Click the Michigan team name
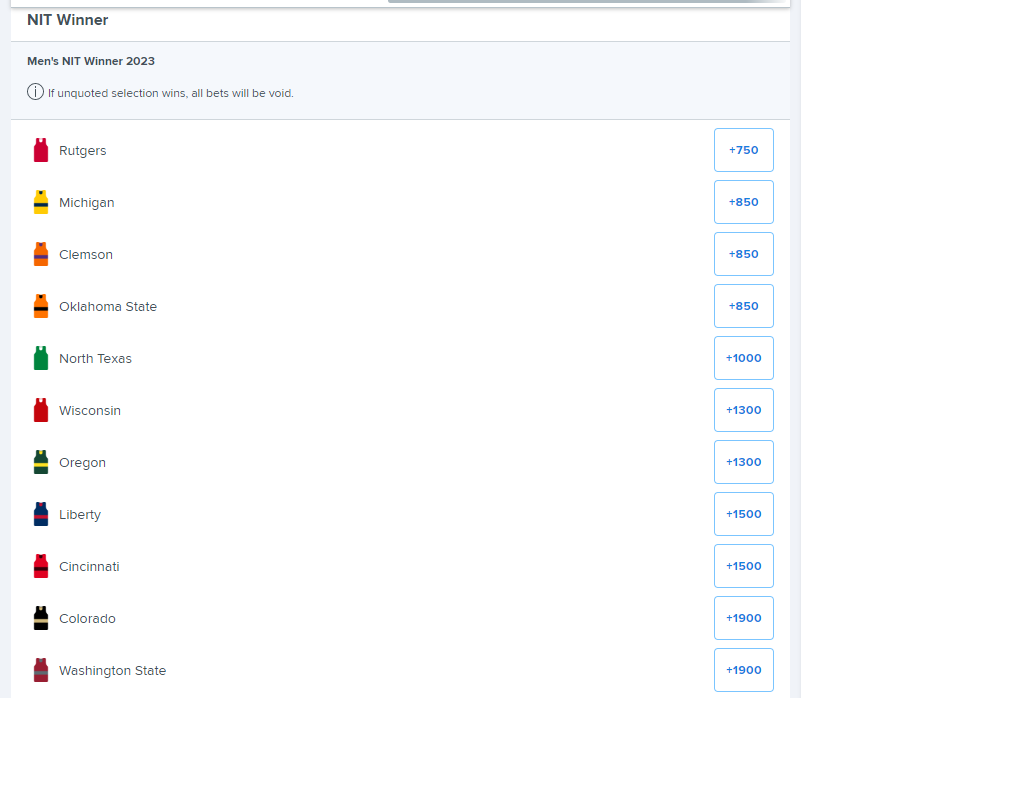 tap(86, 202)
